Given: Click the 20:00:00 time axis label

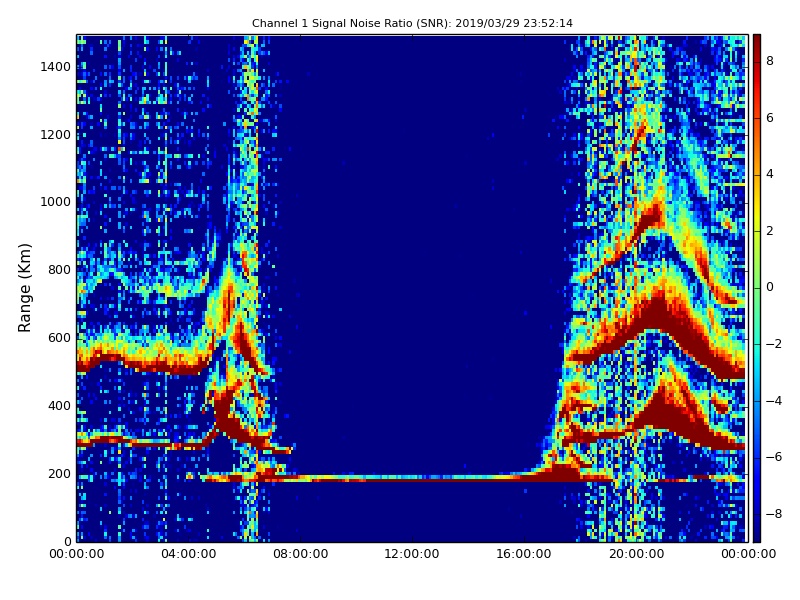Looking at the screenshot, I should click(636, 554).
